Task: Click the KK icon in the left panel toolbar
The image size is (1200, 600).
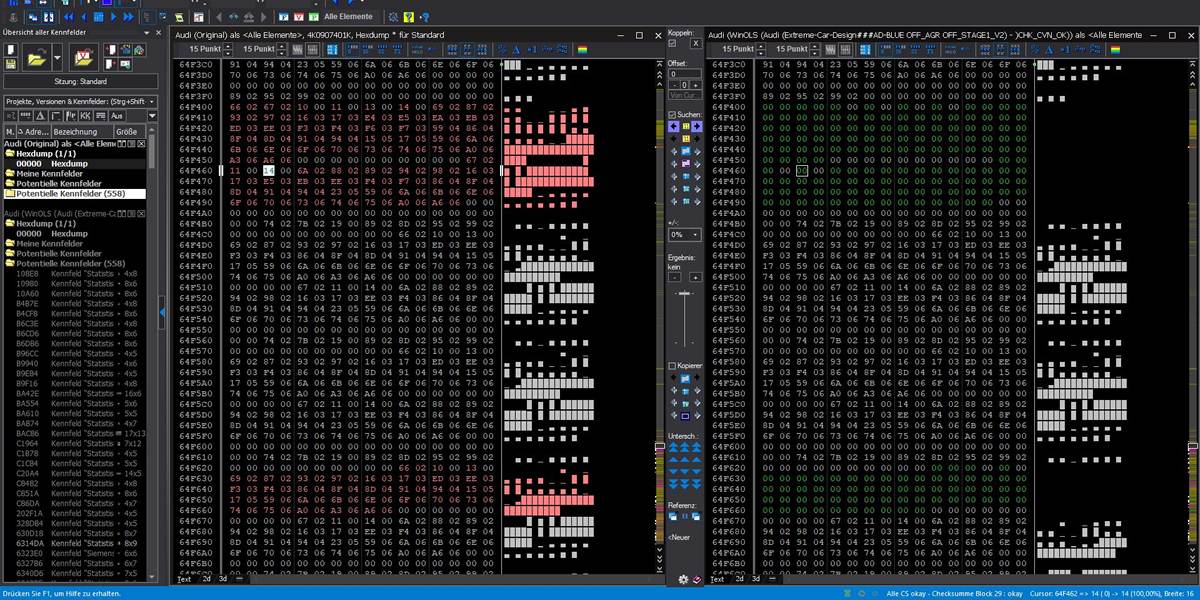Action: [x=85, y=116]
